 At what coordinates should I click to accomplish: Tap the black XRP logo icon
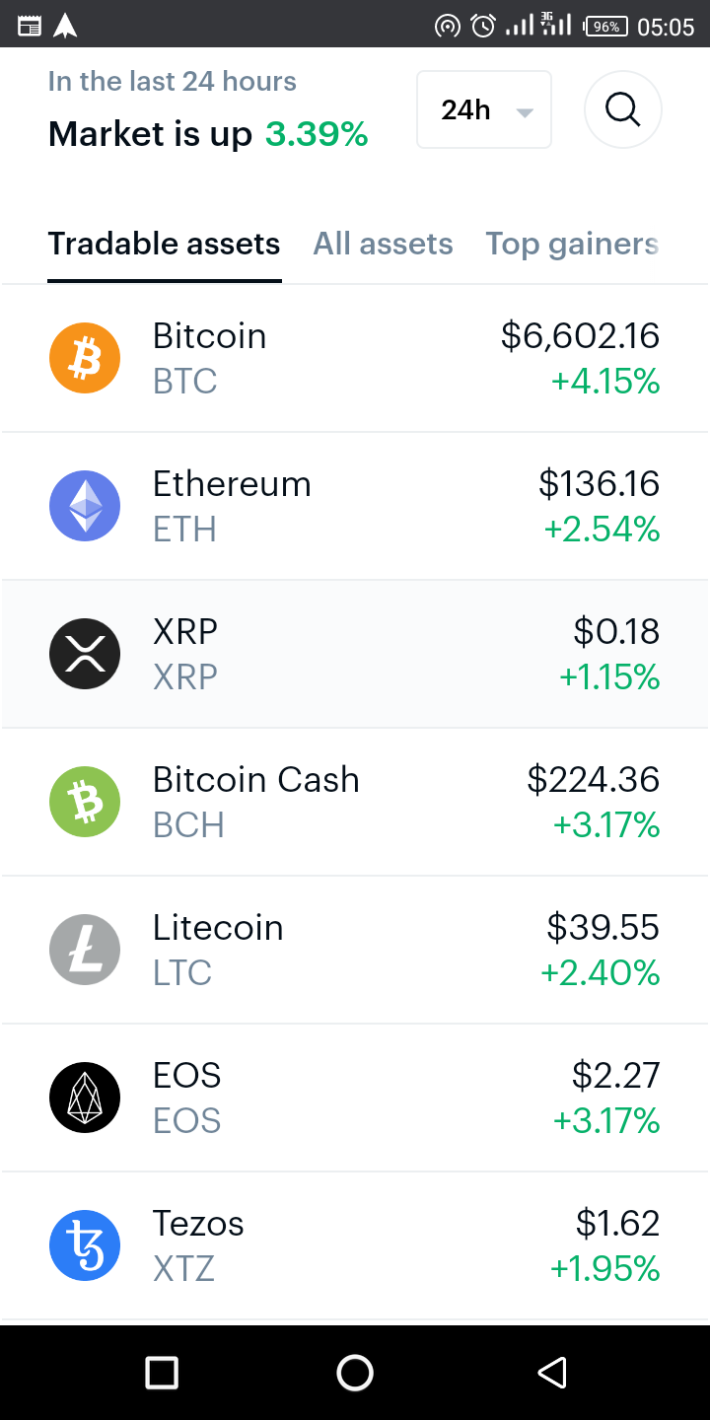click(x=85, y=654)
